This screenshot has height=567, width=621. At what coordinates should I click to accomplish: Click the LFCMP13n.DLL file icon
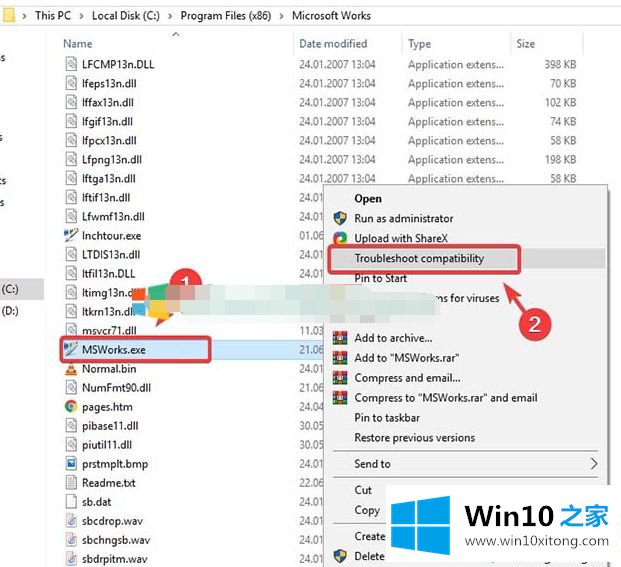click(71, 64)
